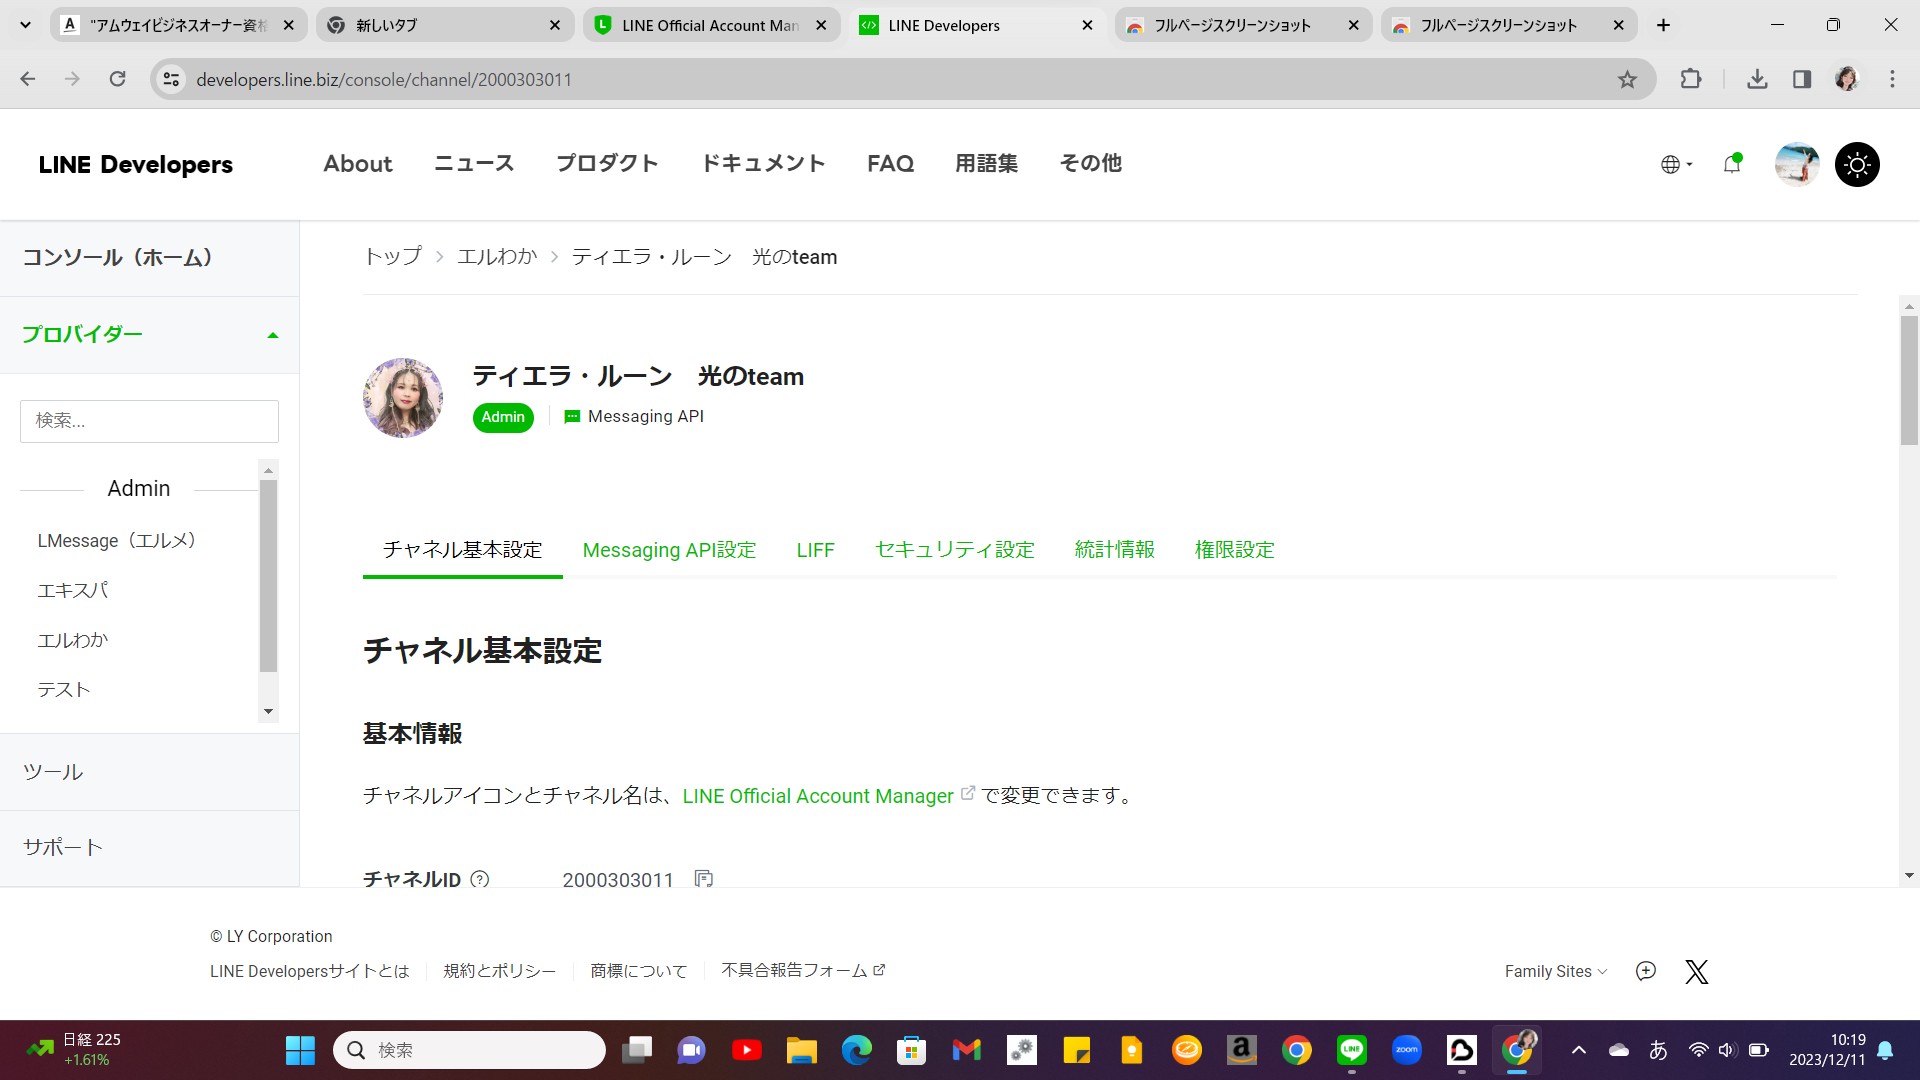Open the 規約とポリシー footer link
Screen dimensions: 1920x1080
coord(499,971)
